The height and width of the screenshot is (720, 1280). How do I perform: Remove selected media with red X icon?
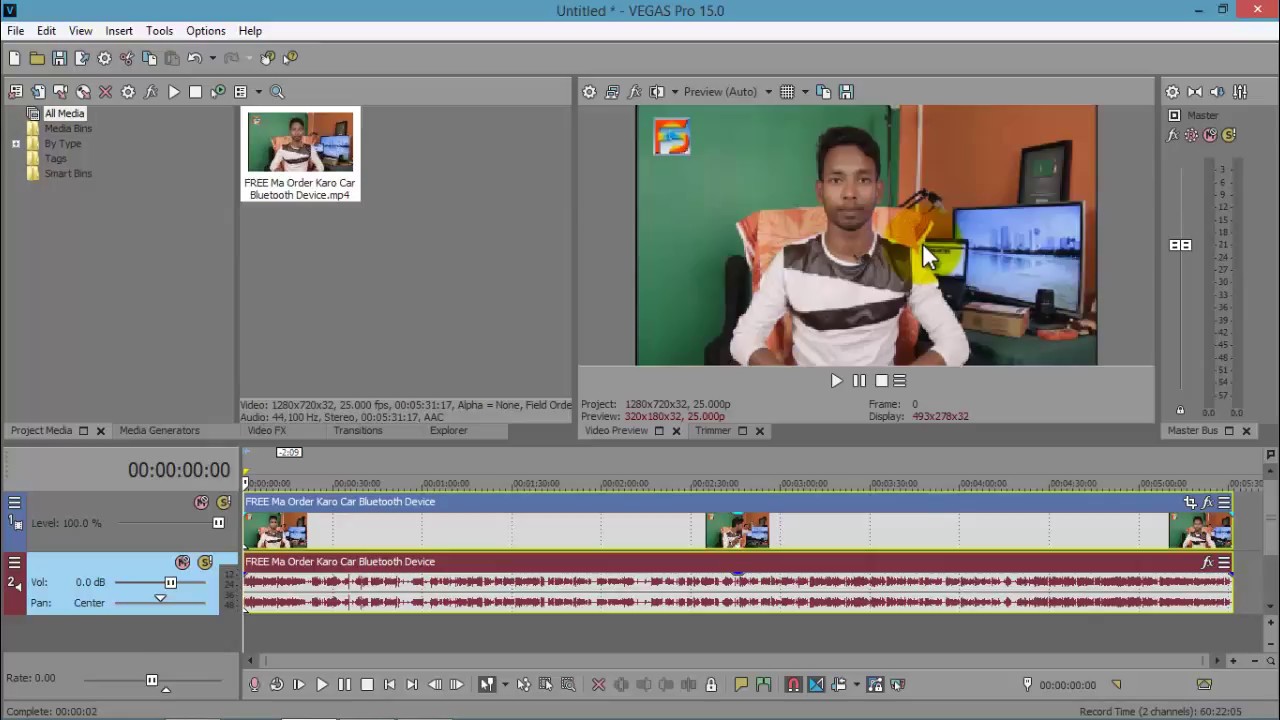[x=105, y=92]
